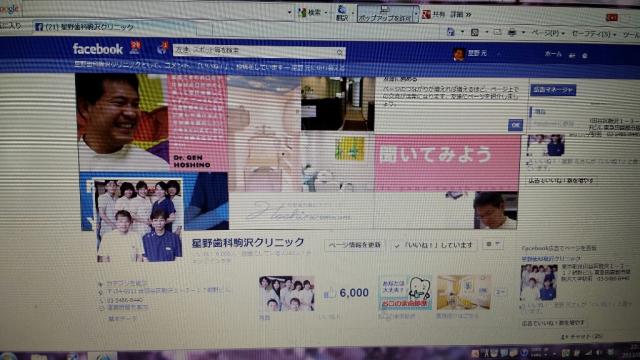Expand the セーフティ(S) dropdown menu

[594, 34]
